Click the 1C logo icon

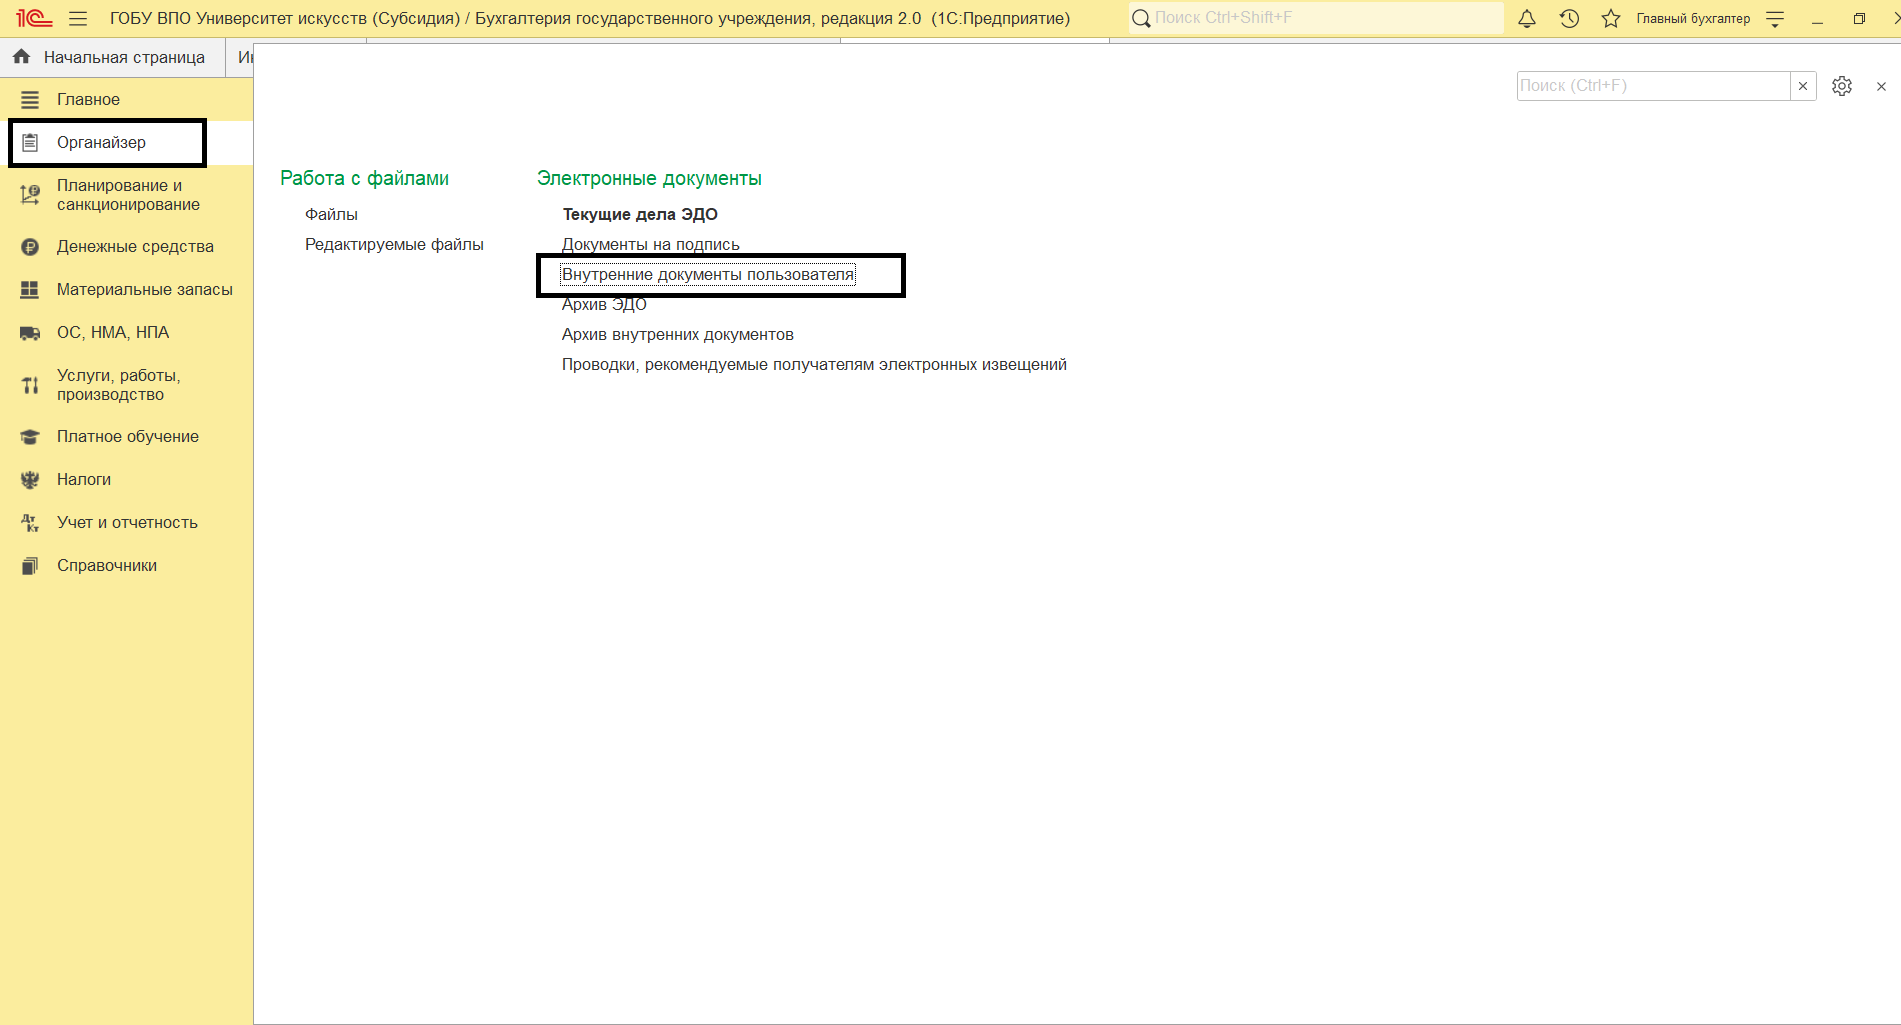point(33,19)
